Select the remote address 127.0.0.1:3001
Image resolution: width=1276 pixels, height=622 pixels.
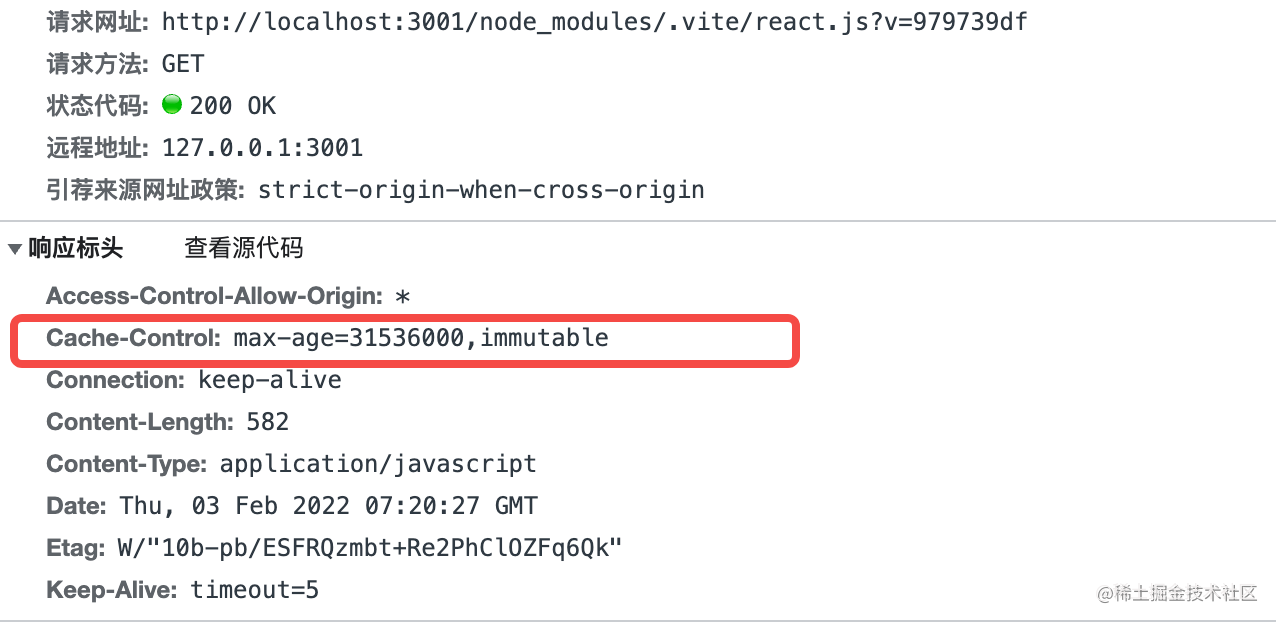[x=262, y=148]
